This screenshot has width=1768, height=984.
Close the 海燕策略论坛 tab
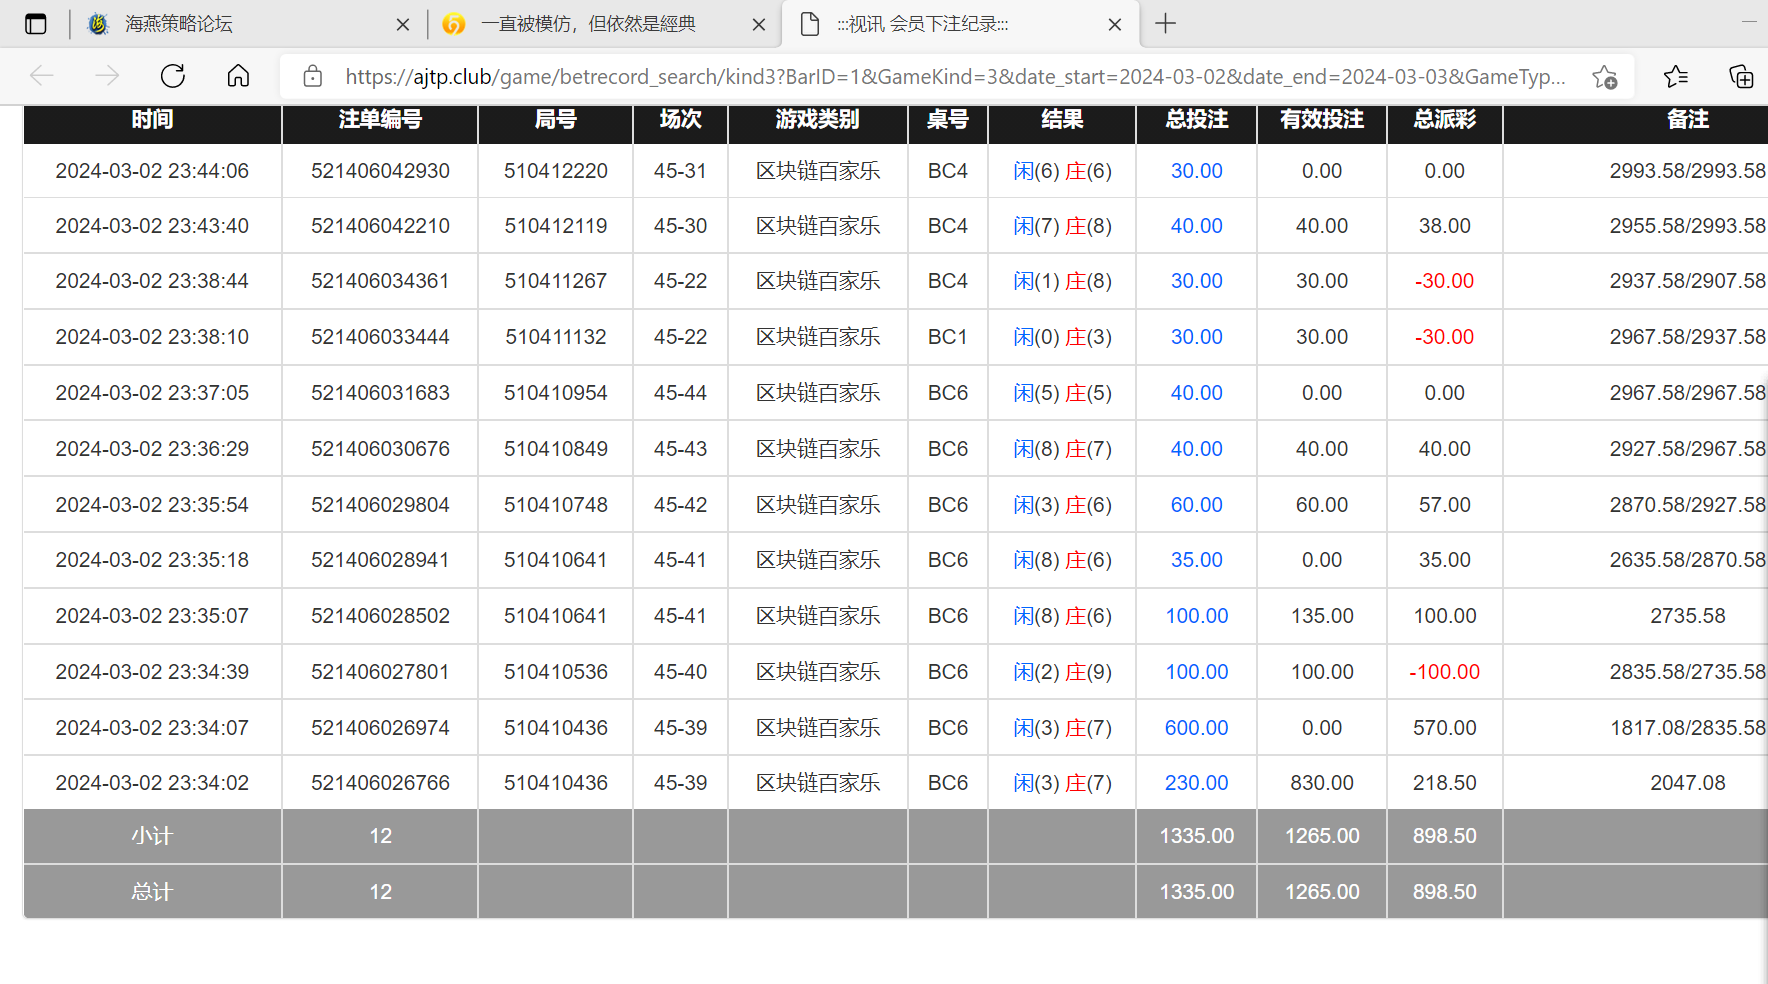click(403, 24)
